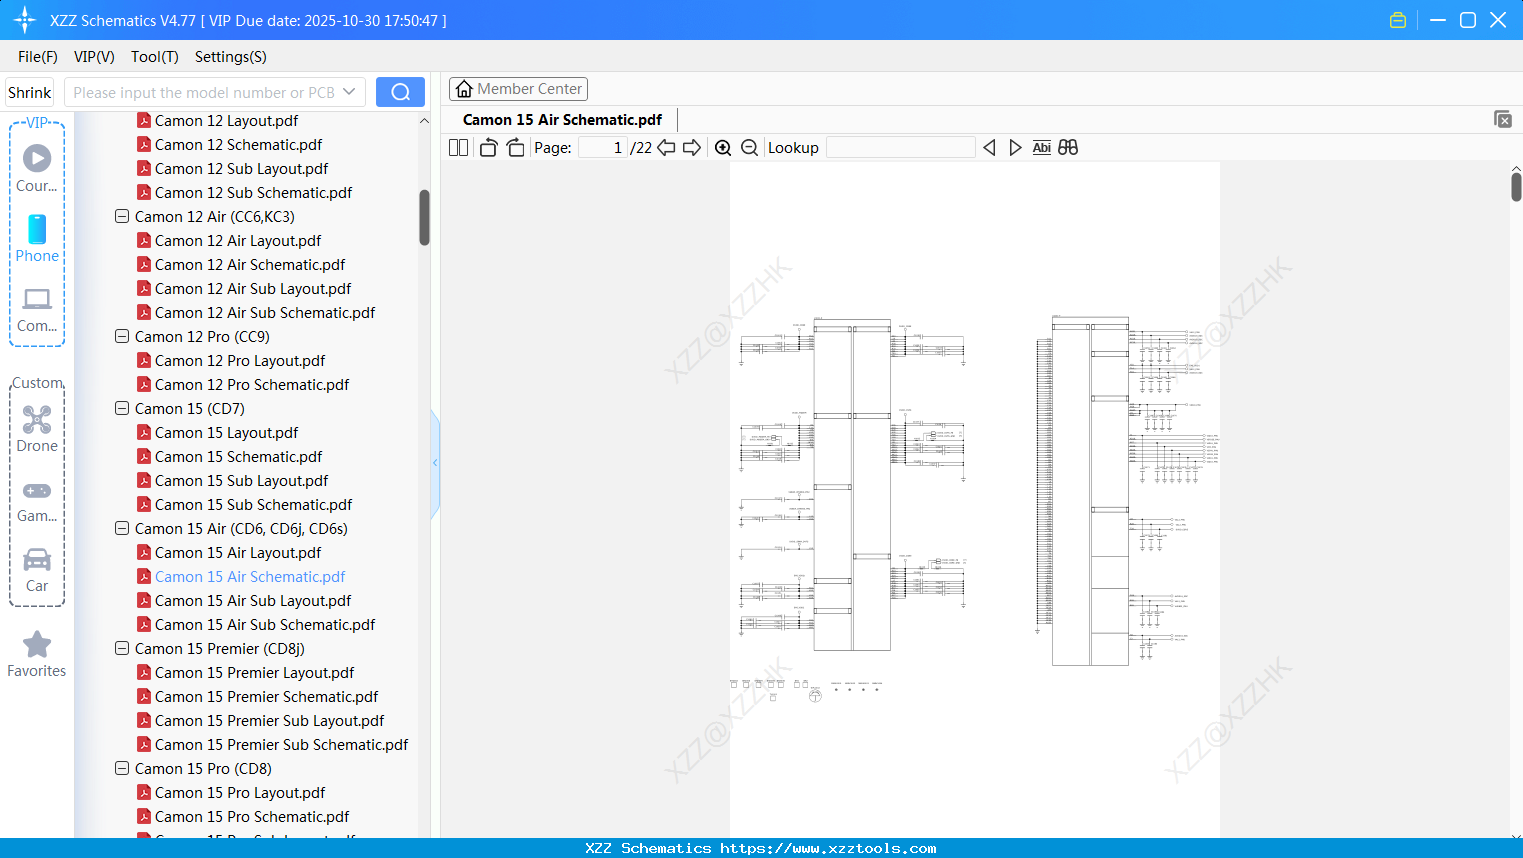Image resolution: width=1523 pixels, height=858 pixels.
Task: Toggle whole-word search with binoculars icon
Action: coord(1067,147)
